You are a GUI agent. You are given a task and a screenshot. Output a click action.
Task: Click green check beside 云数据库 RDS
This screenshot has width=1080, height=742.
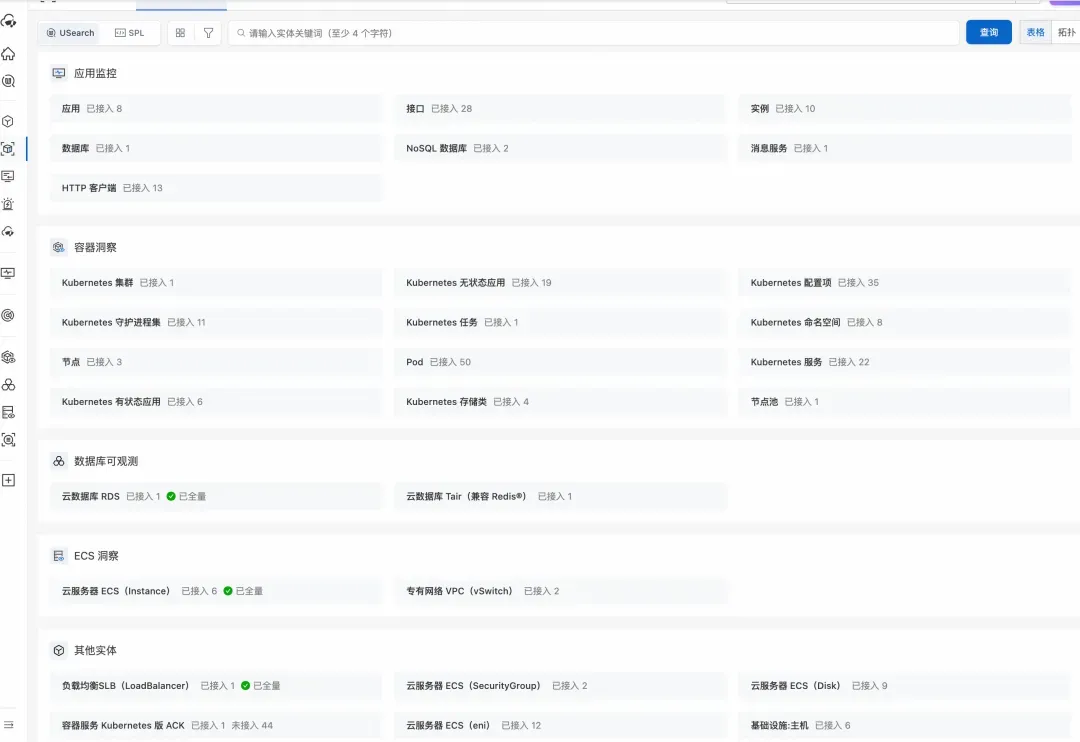coord(171,496)
